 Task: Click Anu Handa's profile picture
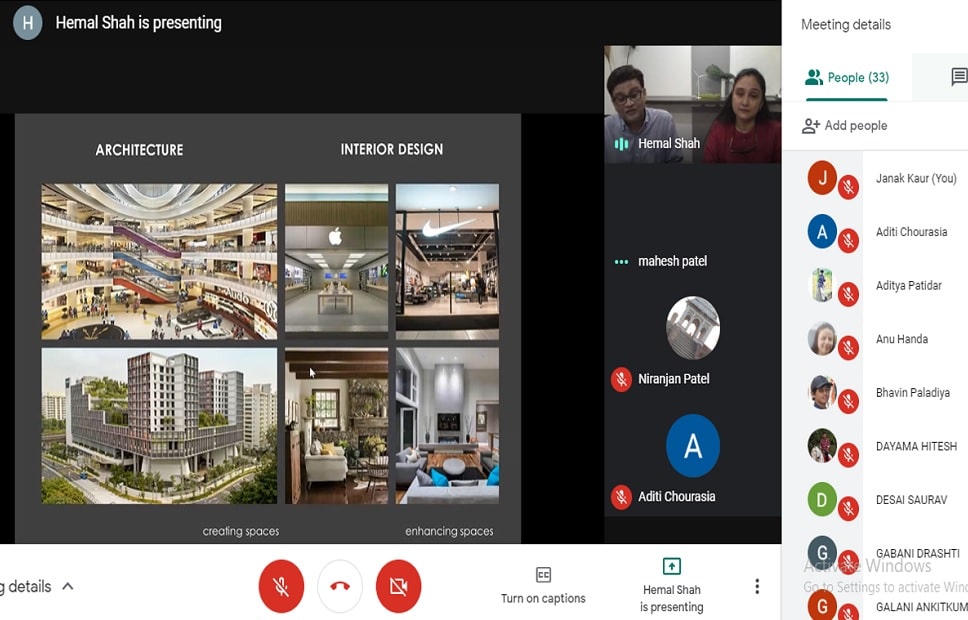(x=822, y=339)
